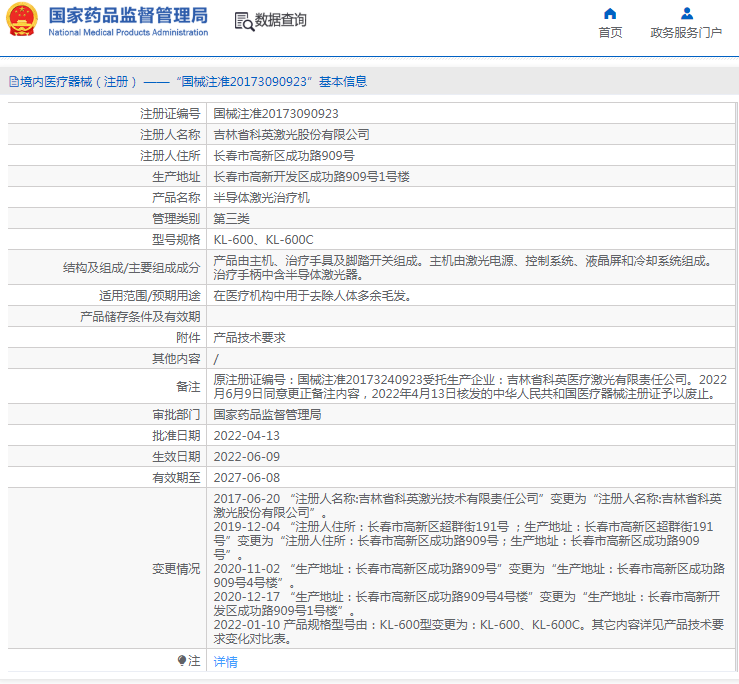Select expiry date 2027-06-08
This screenshot has width=739, height=684.
coord(246,478)
